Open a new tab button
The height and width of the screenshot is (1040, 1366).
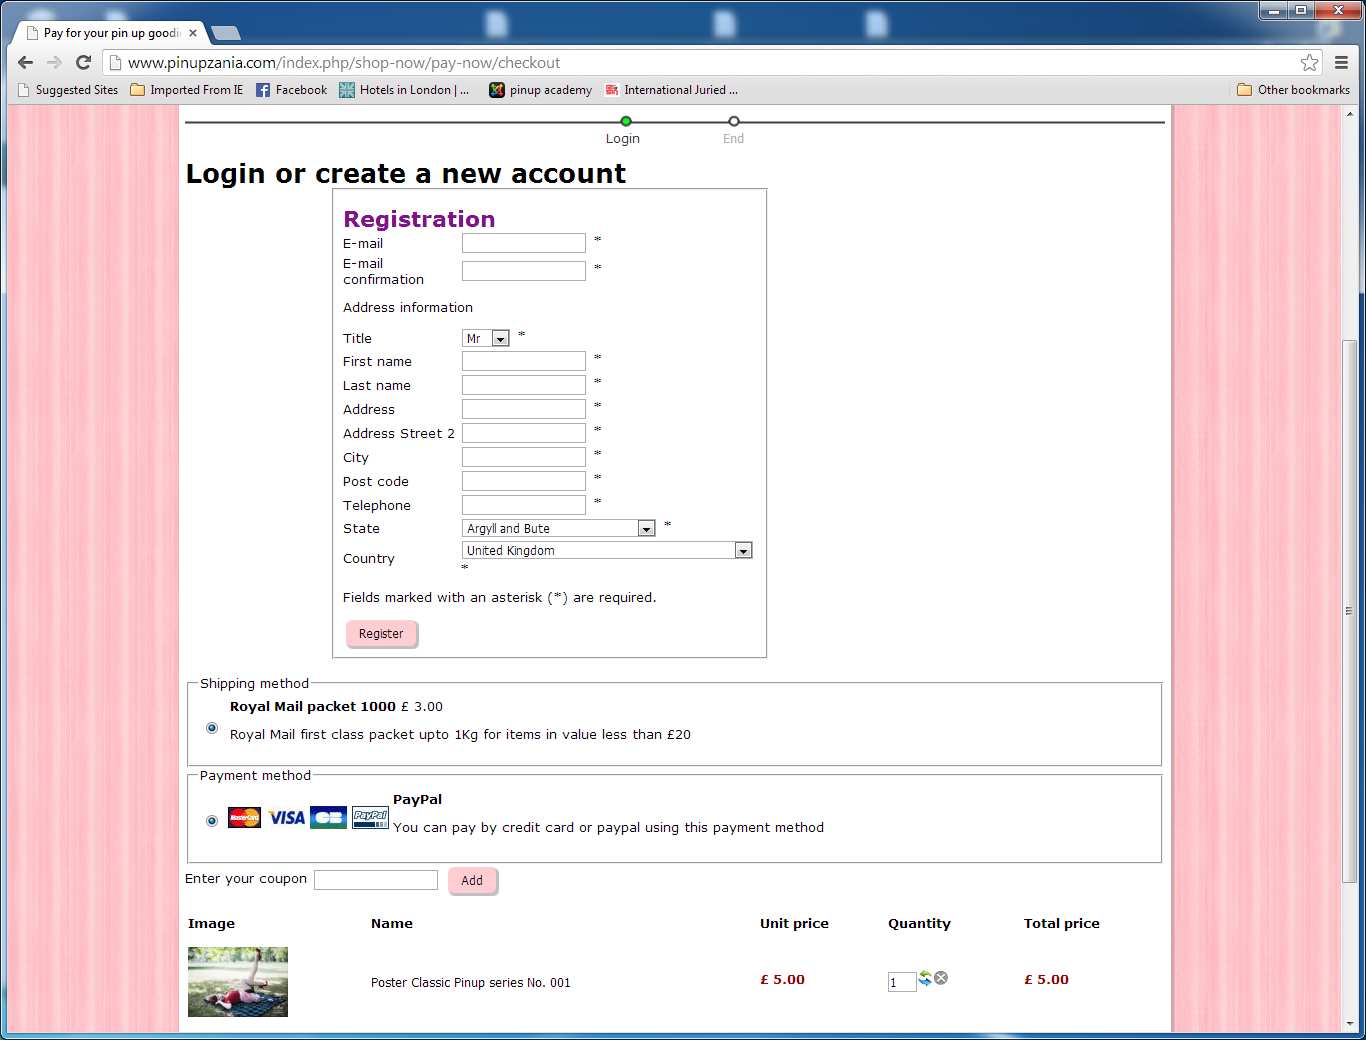click(x=226, y=33)
